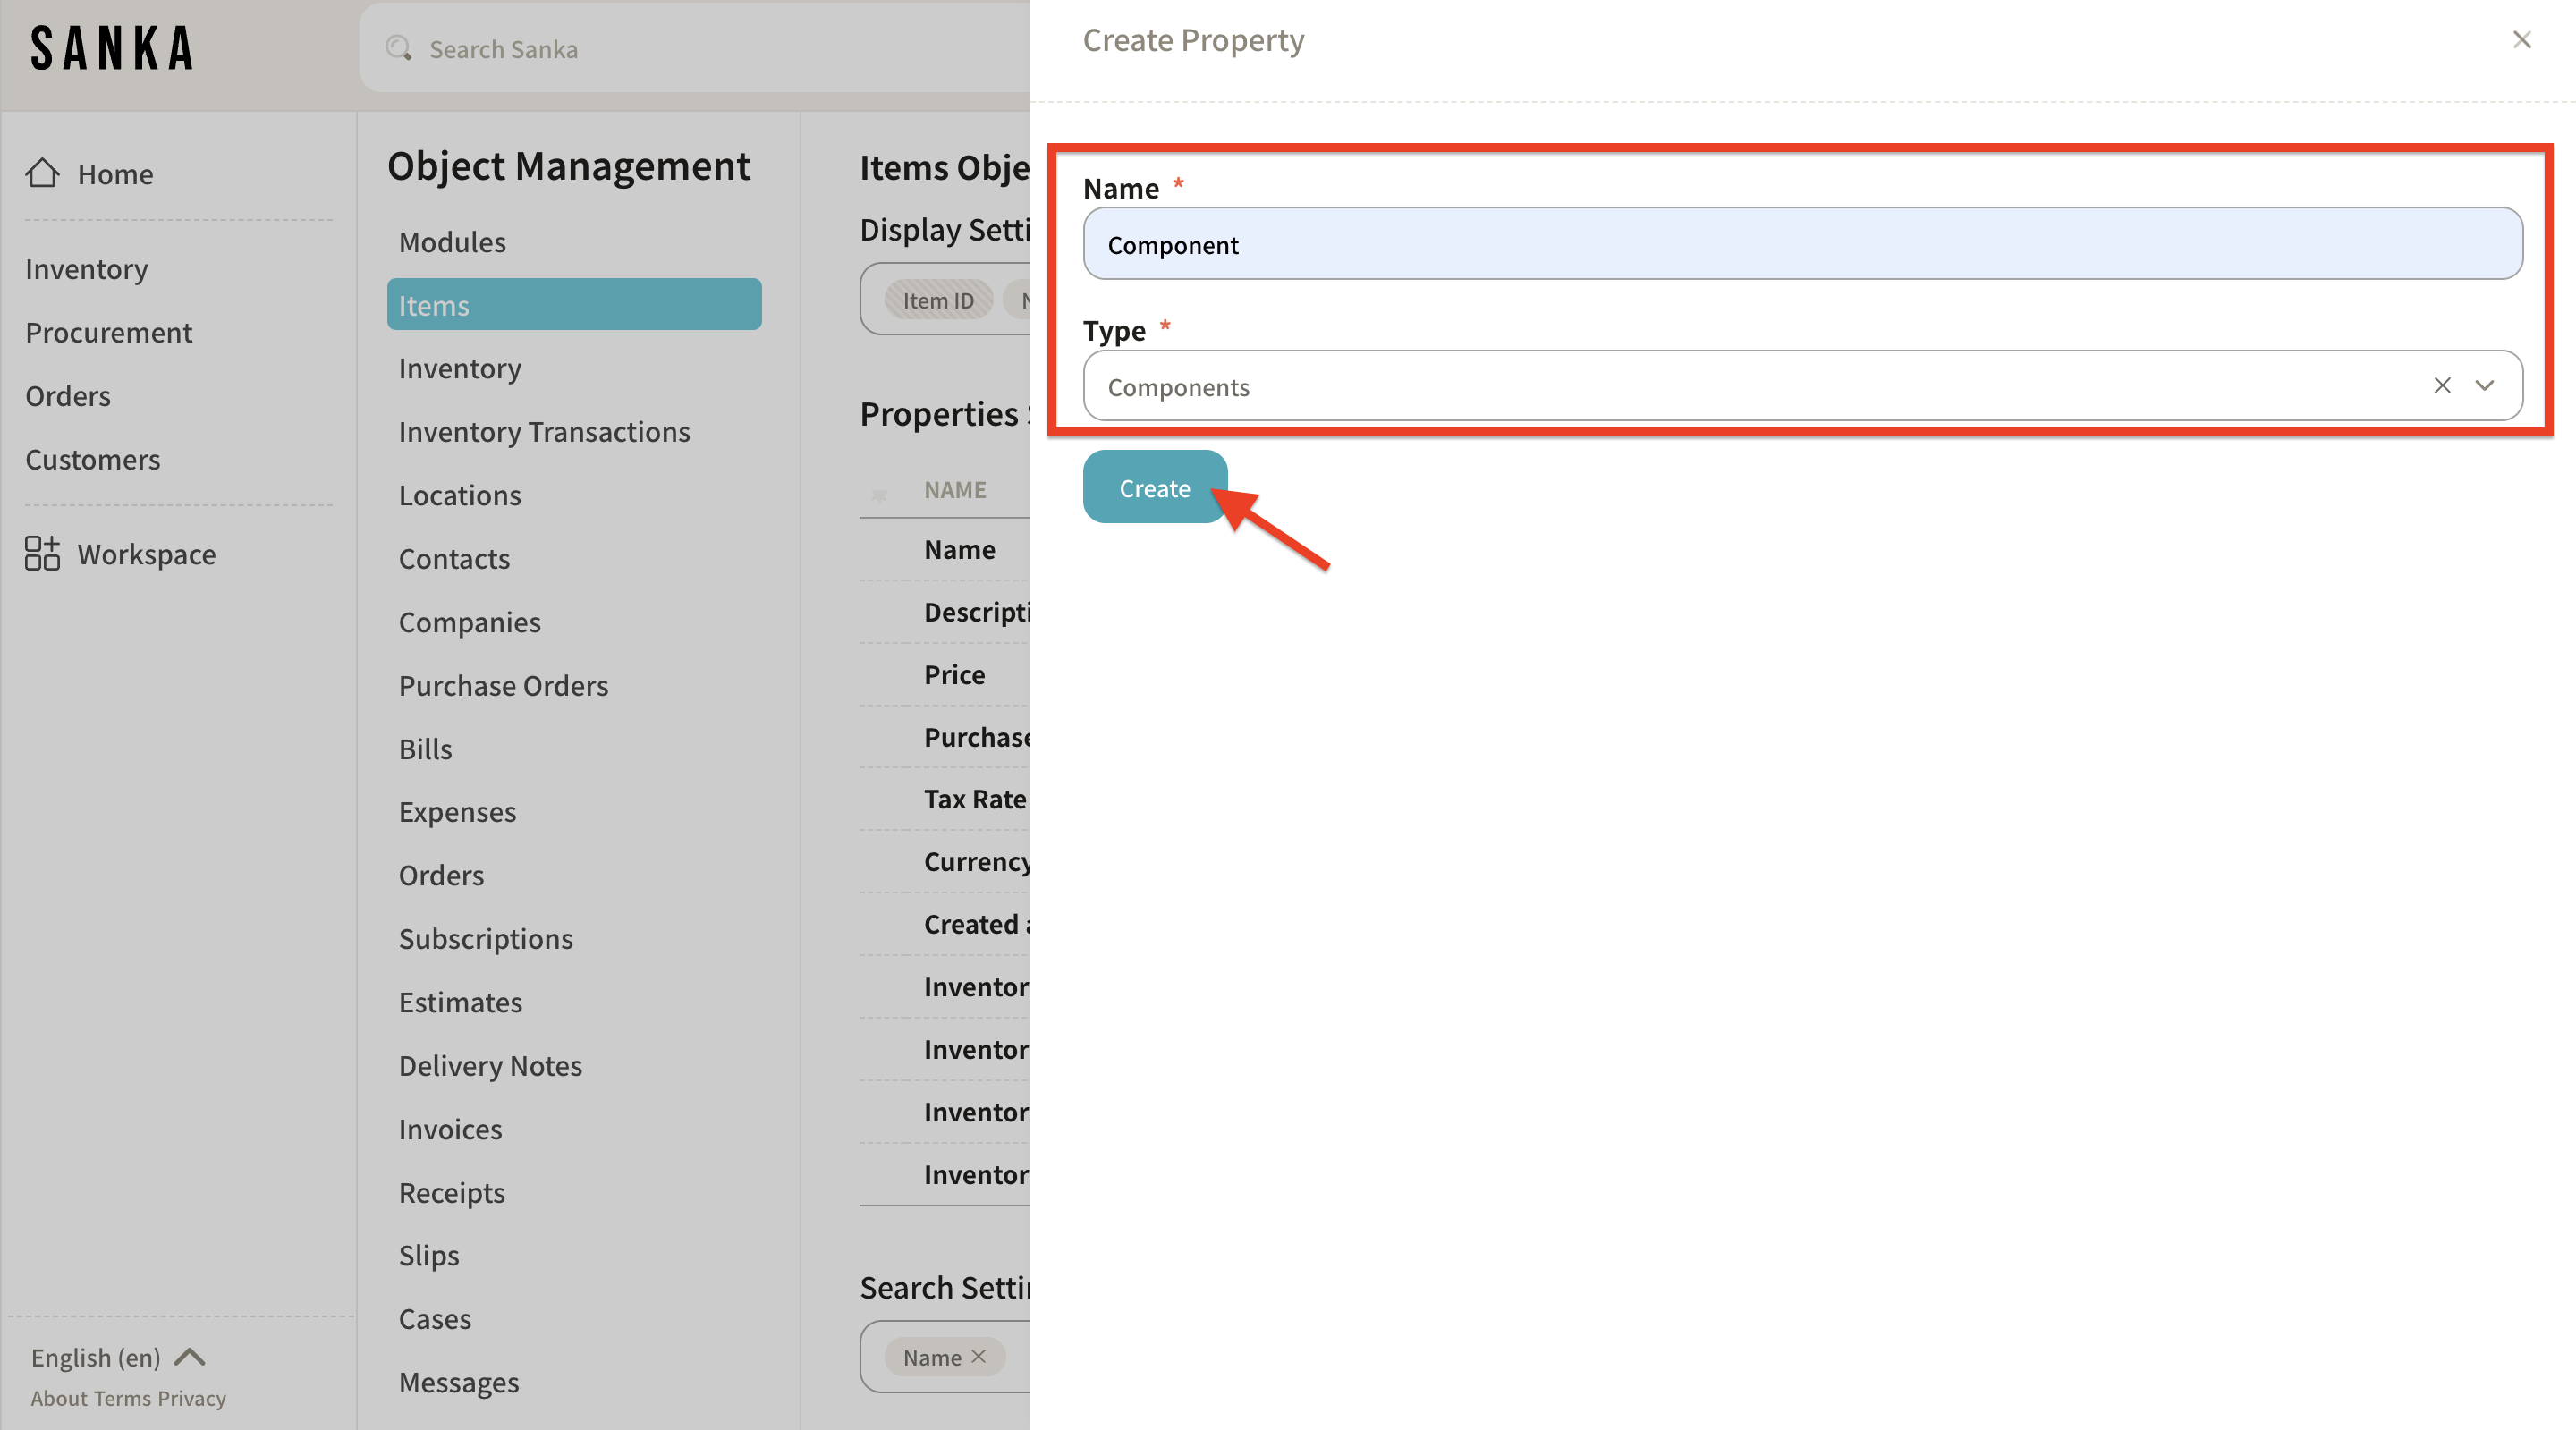
Task: Click the search magnifier icon
Action: pos(398,48)
